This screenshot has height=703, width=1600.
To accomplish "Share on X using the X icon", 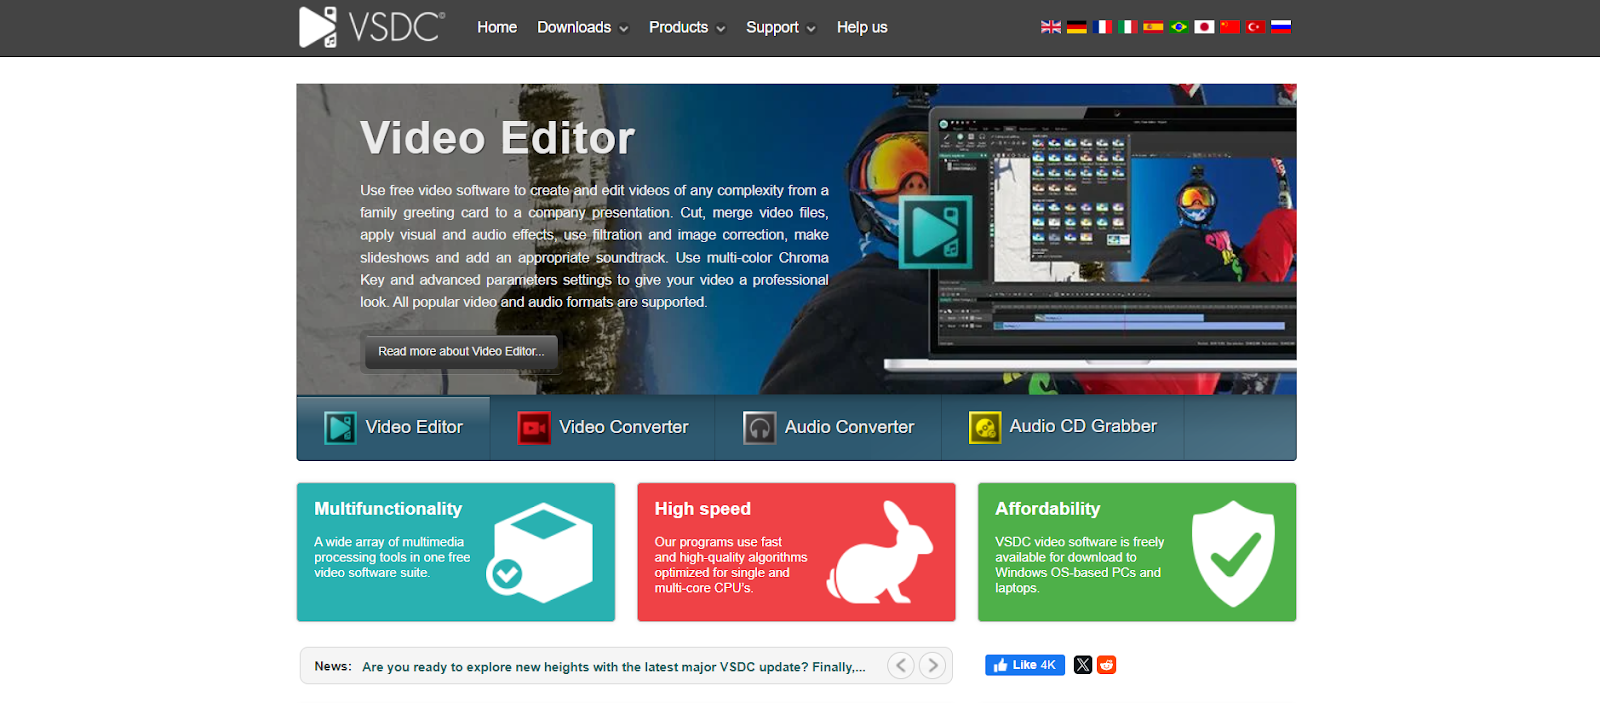I will [x=1083, y=665].
